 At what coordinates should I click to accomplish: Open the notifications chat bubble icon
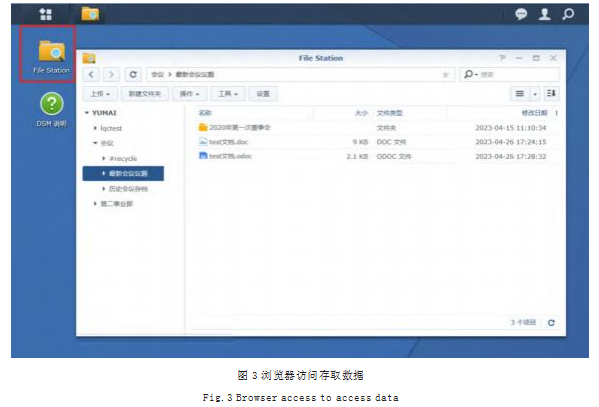[521, 14]
